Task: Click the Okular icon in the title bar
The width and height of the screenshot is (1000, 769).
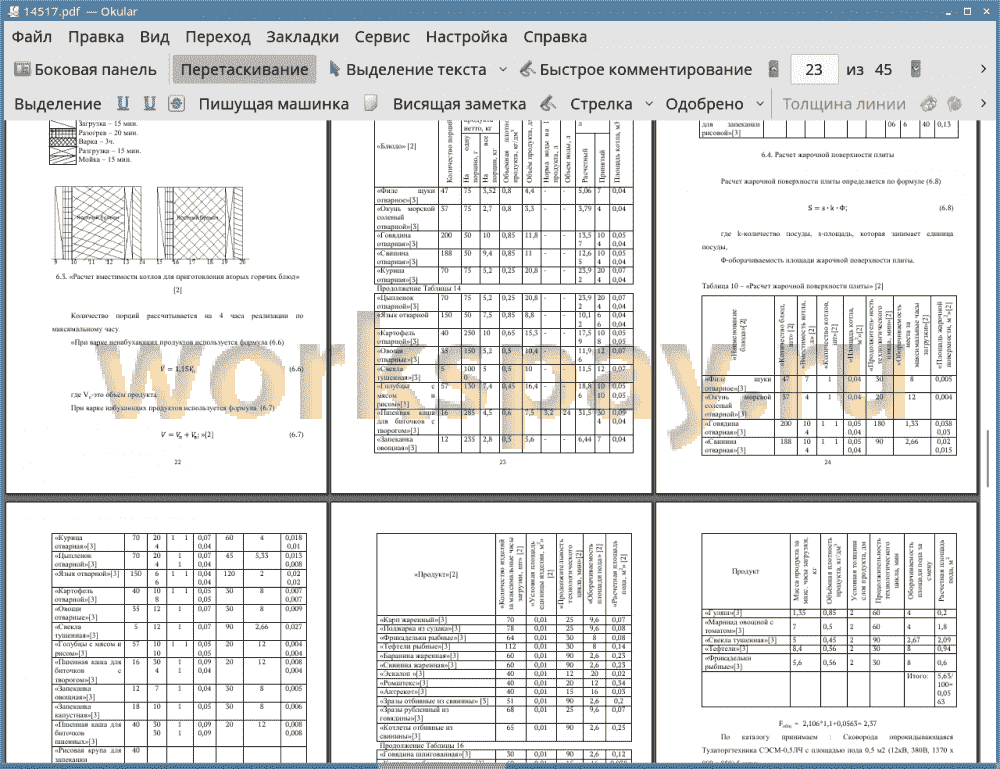Action: pyautogui.click(x=13, y=11)
